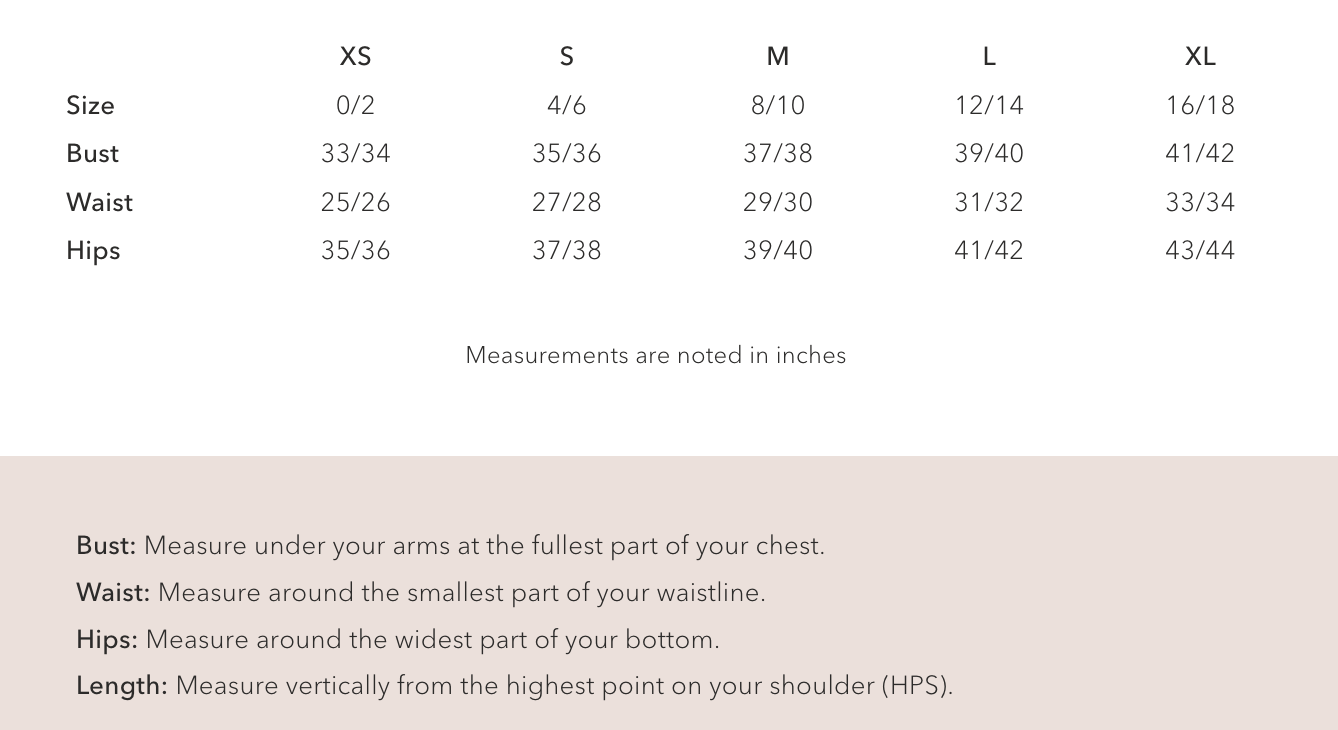Click the M column header
The height and width of the screenshot is (730, 1338).
coord(778,57)
